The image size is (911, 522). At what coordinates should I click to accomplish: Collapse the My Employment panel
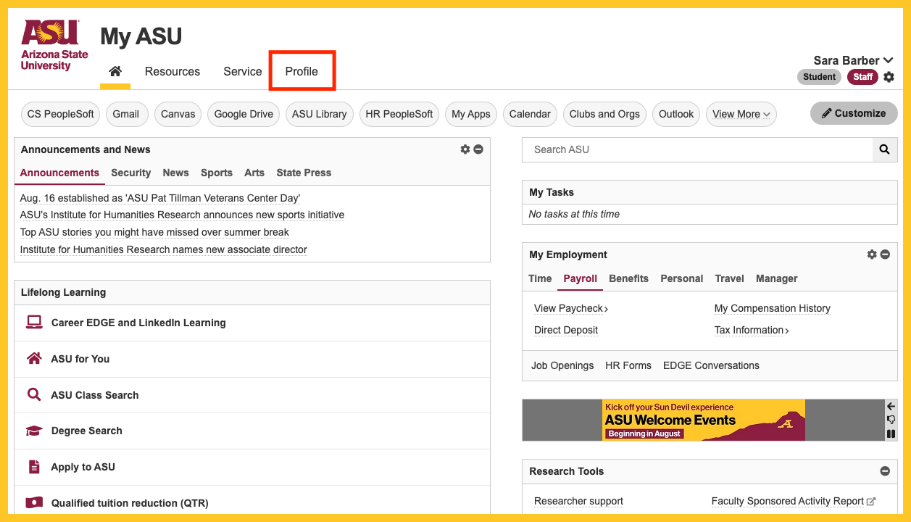point(885,255)
